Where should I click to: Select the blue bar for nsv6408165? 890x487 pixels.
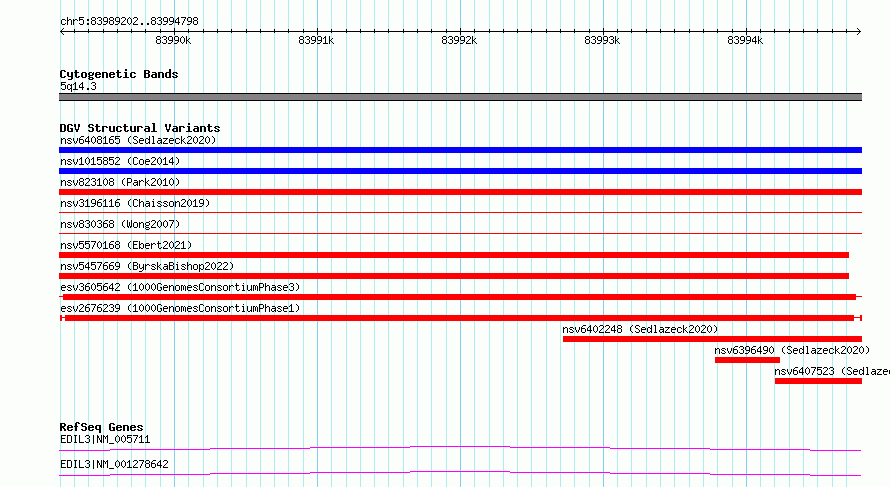[x=460, y=150]
